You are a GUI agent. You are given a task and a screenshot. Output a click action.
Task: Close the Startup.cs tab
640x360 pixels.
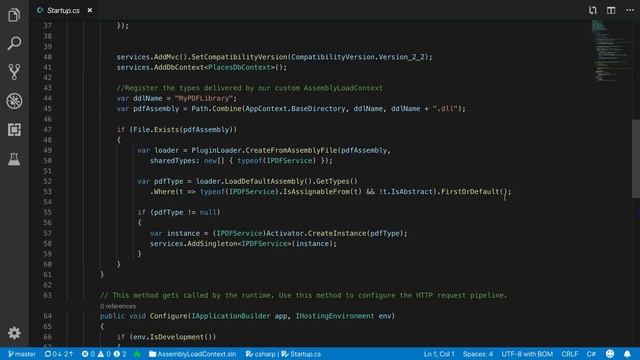coord(90,10)
